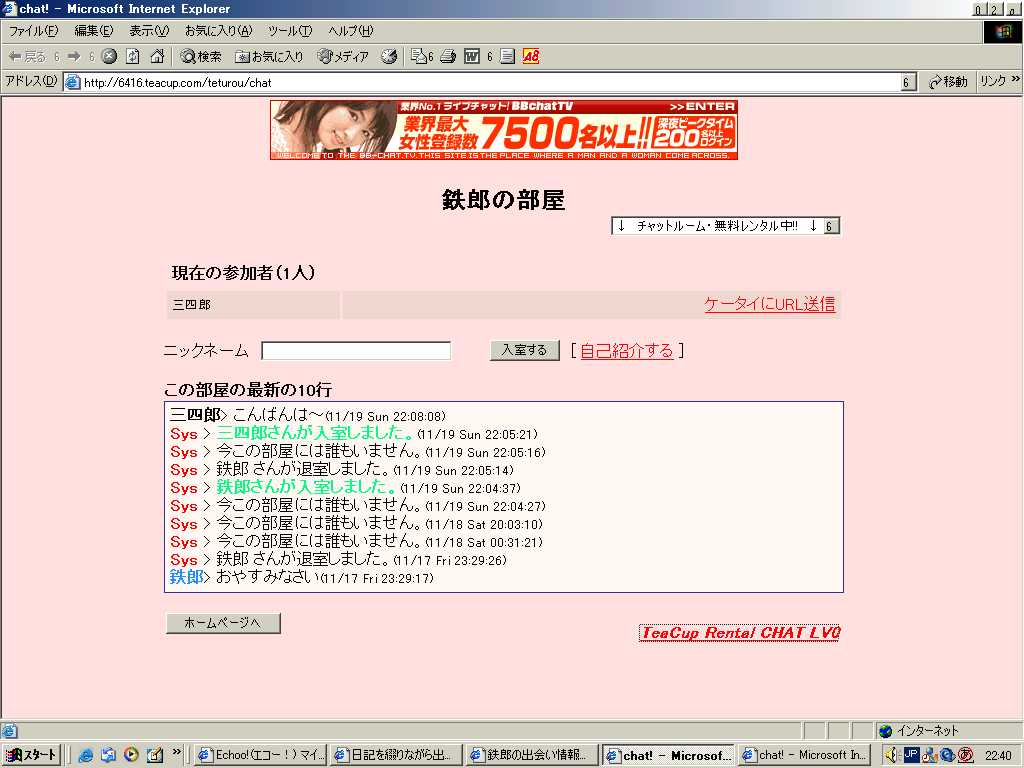Click the Stop loading toolbar icon
This screenshot has height=768, width=1024.
(110, 56)
